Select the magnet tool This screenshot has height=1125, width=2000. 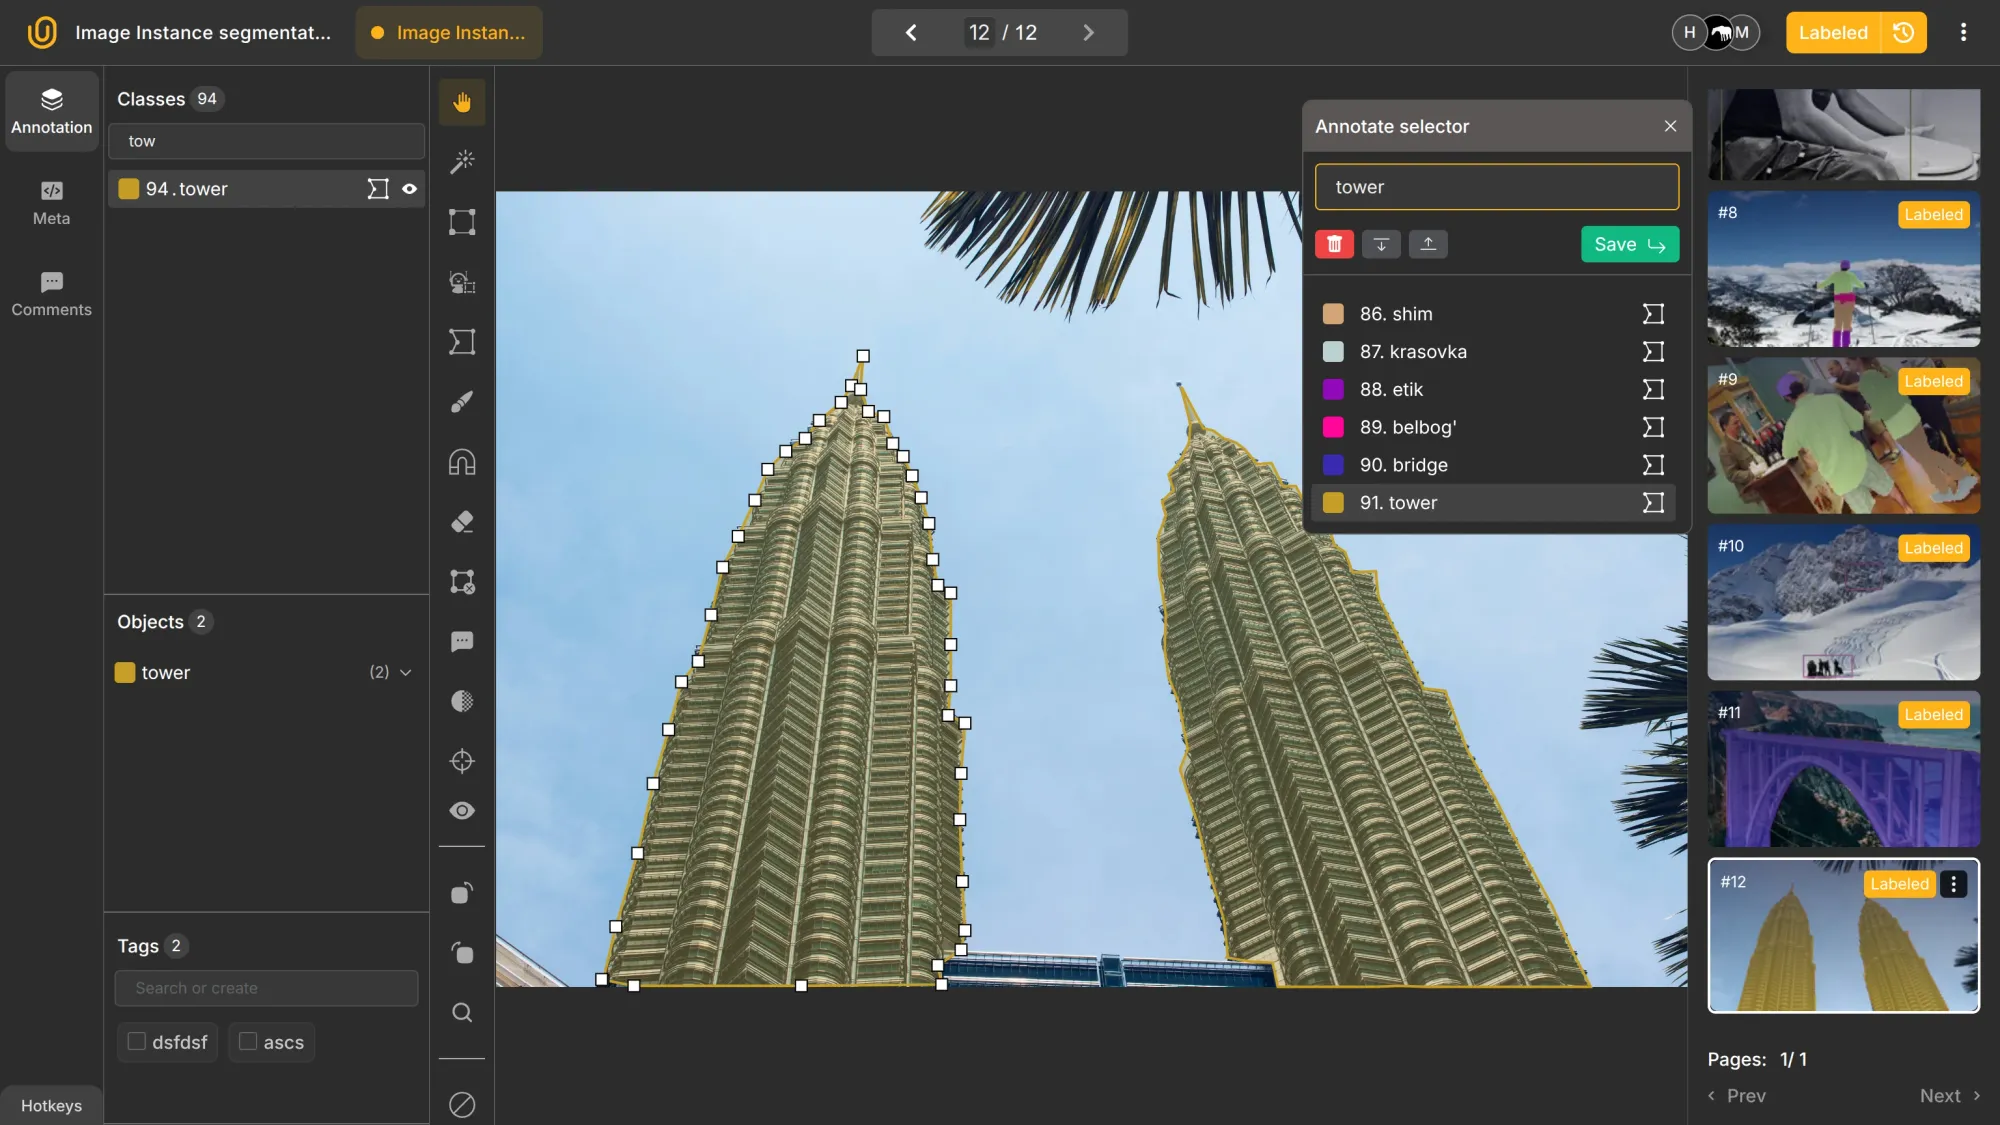(x=461, y=462)
